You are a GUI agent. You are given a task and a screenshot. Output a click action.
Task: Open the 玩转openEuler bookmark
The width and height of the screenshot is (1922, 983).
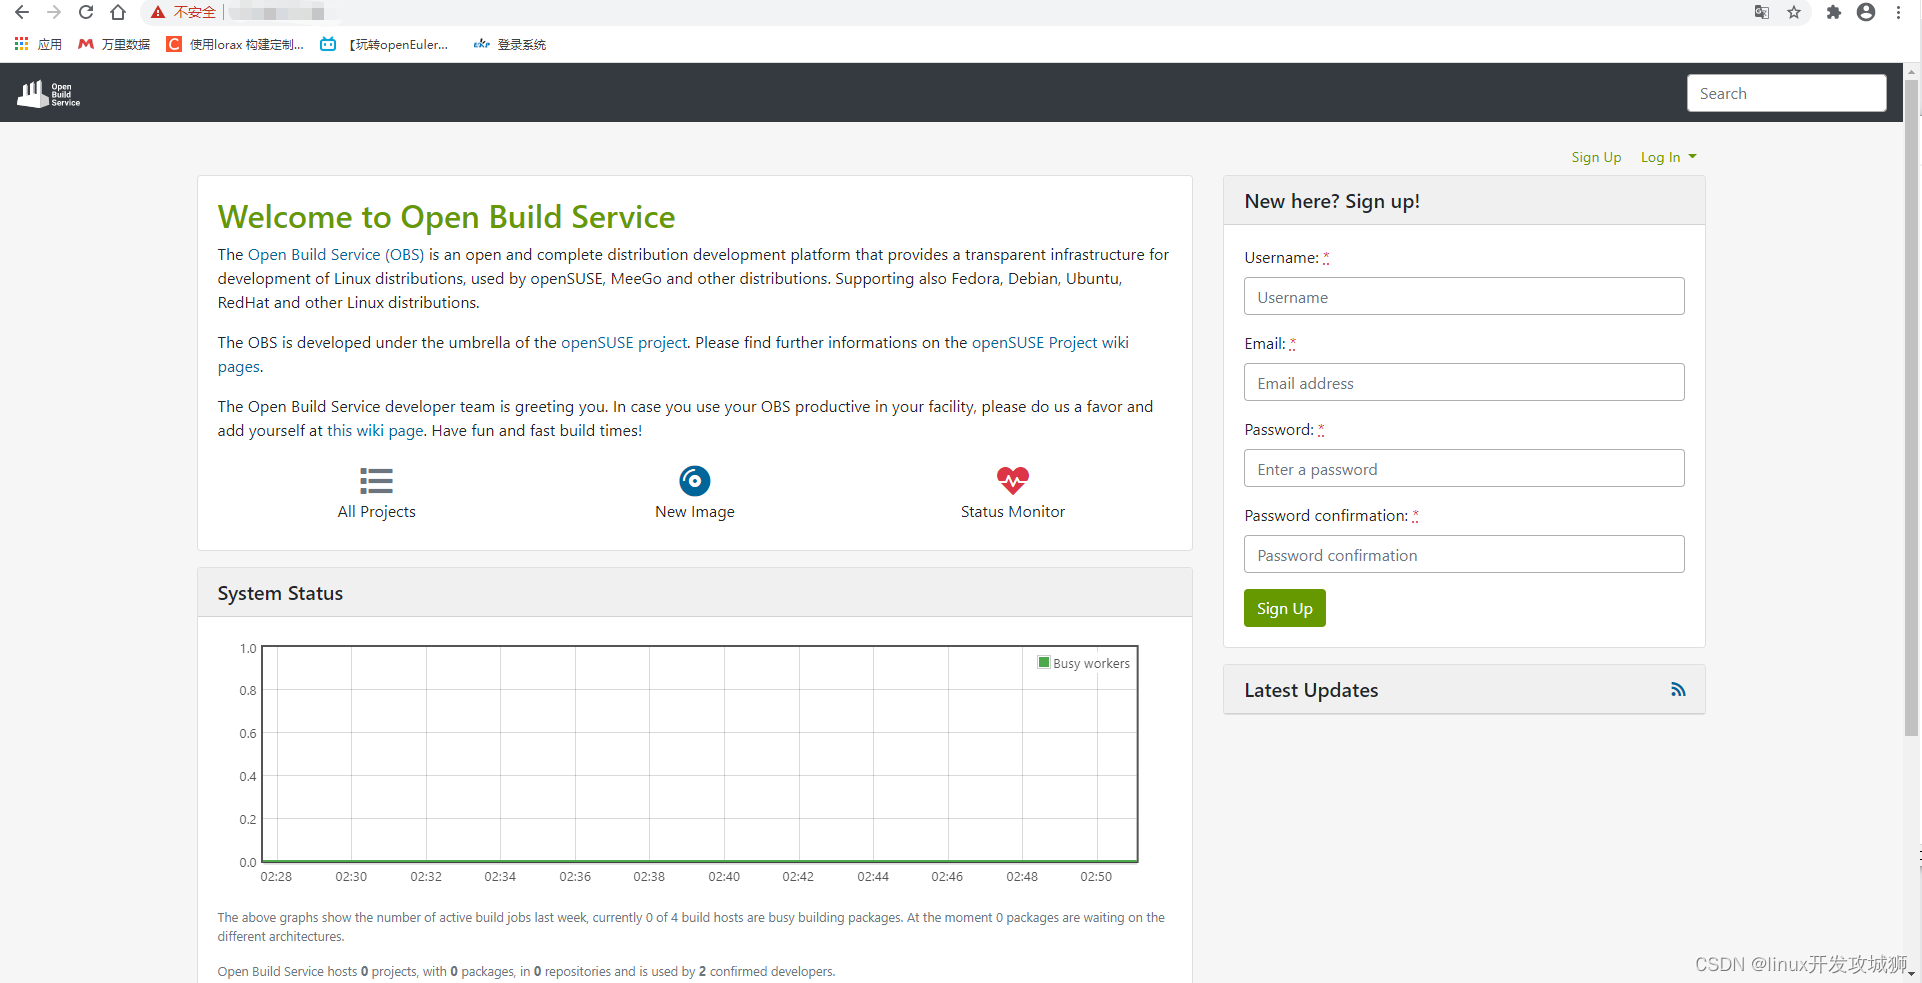pos(384,44)
